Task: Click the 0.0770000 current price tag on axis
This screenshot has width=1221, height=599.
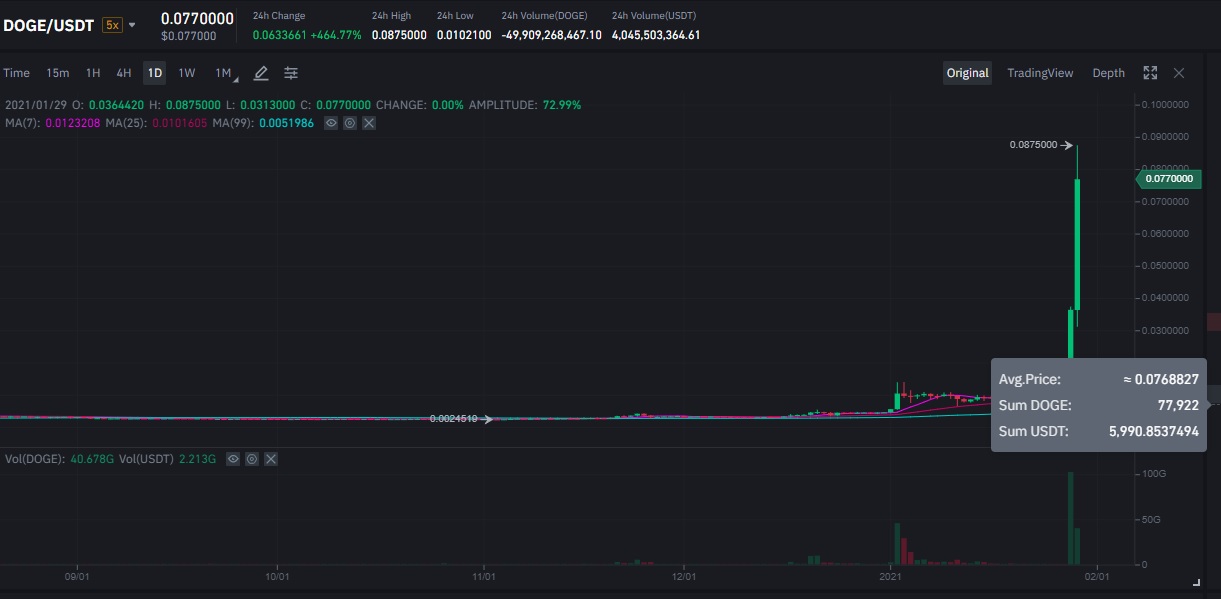Action: click(x=1169, y=178)
